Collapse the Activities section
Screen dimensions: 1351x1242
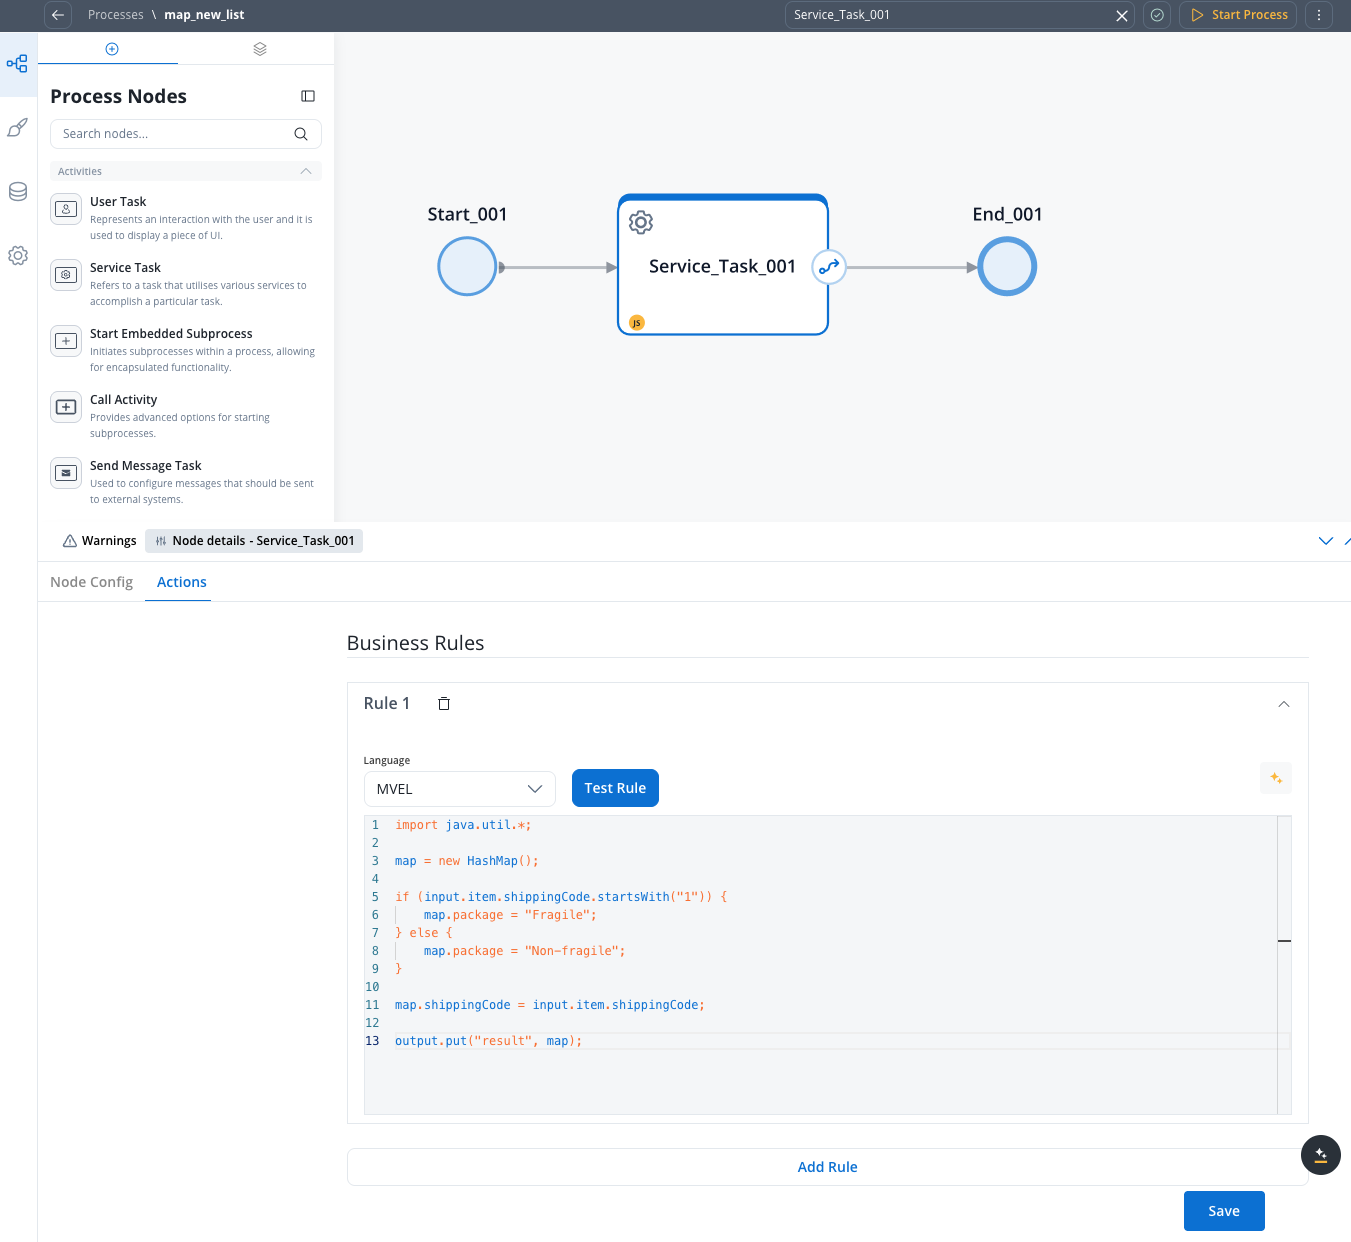[306, 171]
